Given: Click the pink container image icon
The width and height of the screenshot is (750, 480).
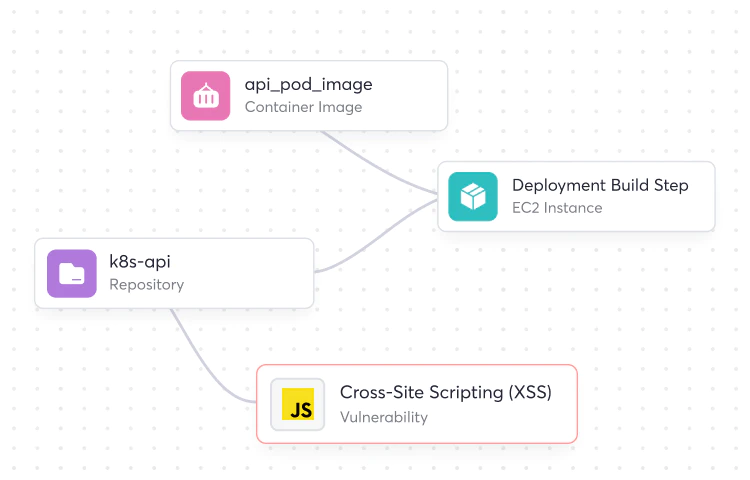Looking at the screenshot, I should coord(206,95).
